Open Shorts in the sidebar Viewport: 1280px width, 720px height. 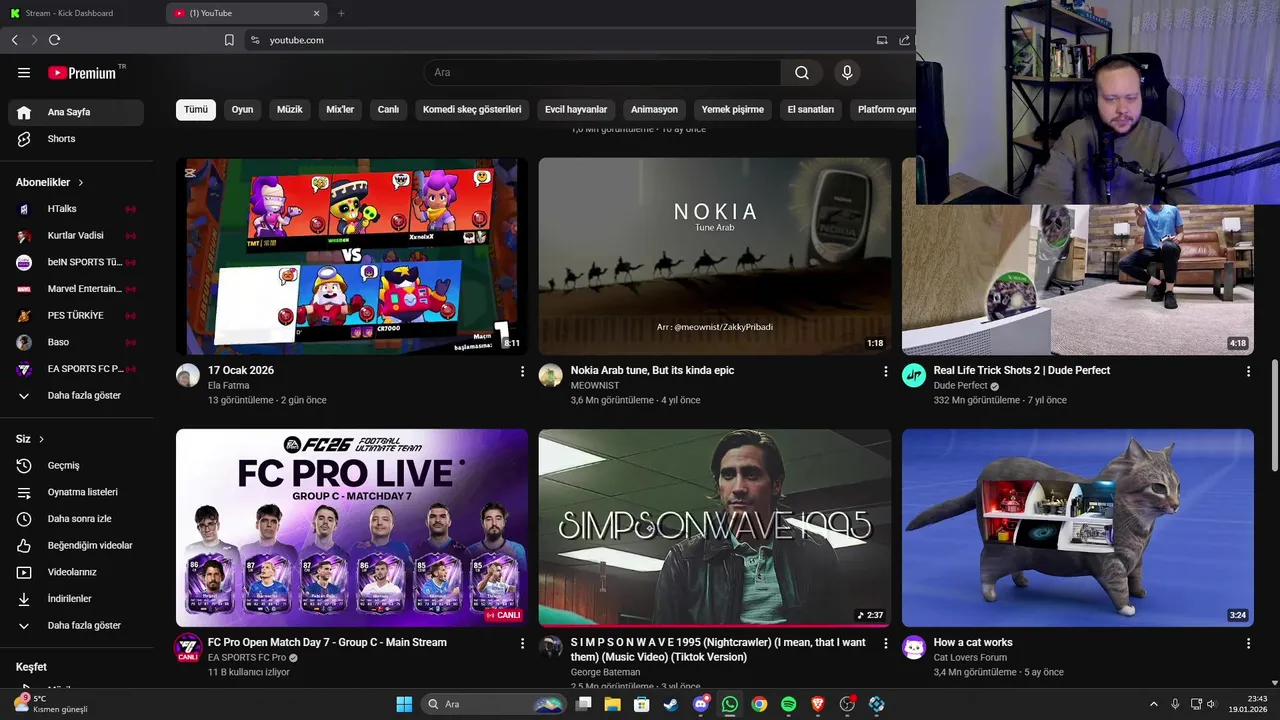(x=76, y=139)
